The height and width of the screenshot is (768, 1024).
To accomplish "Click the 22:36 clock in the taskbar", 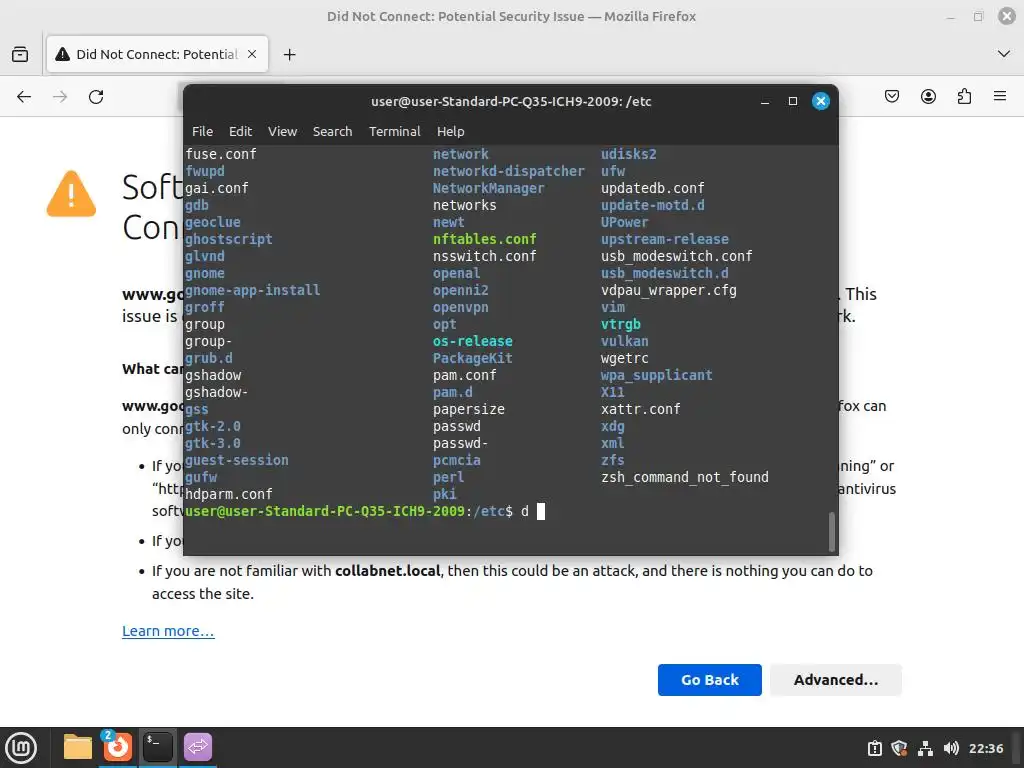I will 985,748.
